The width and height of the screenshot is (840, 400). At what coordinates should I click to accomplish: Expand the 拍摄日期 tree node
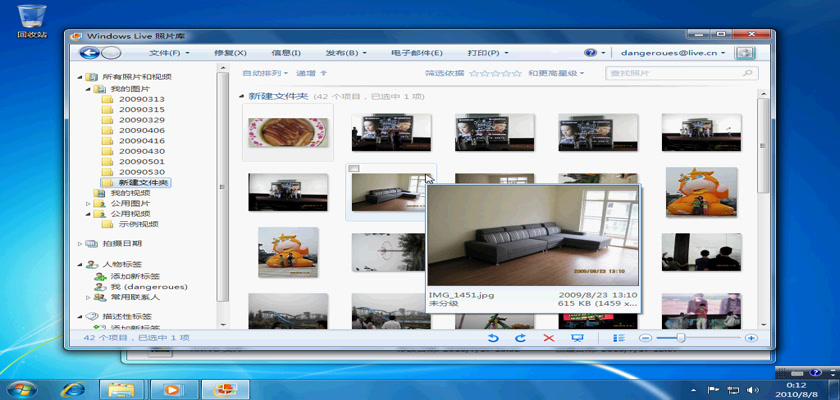tap(81, 243)
